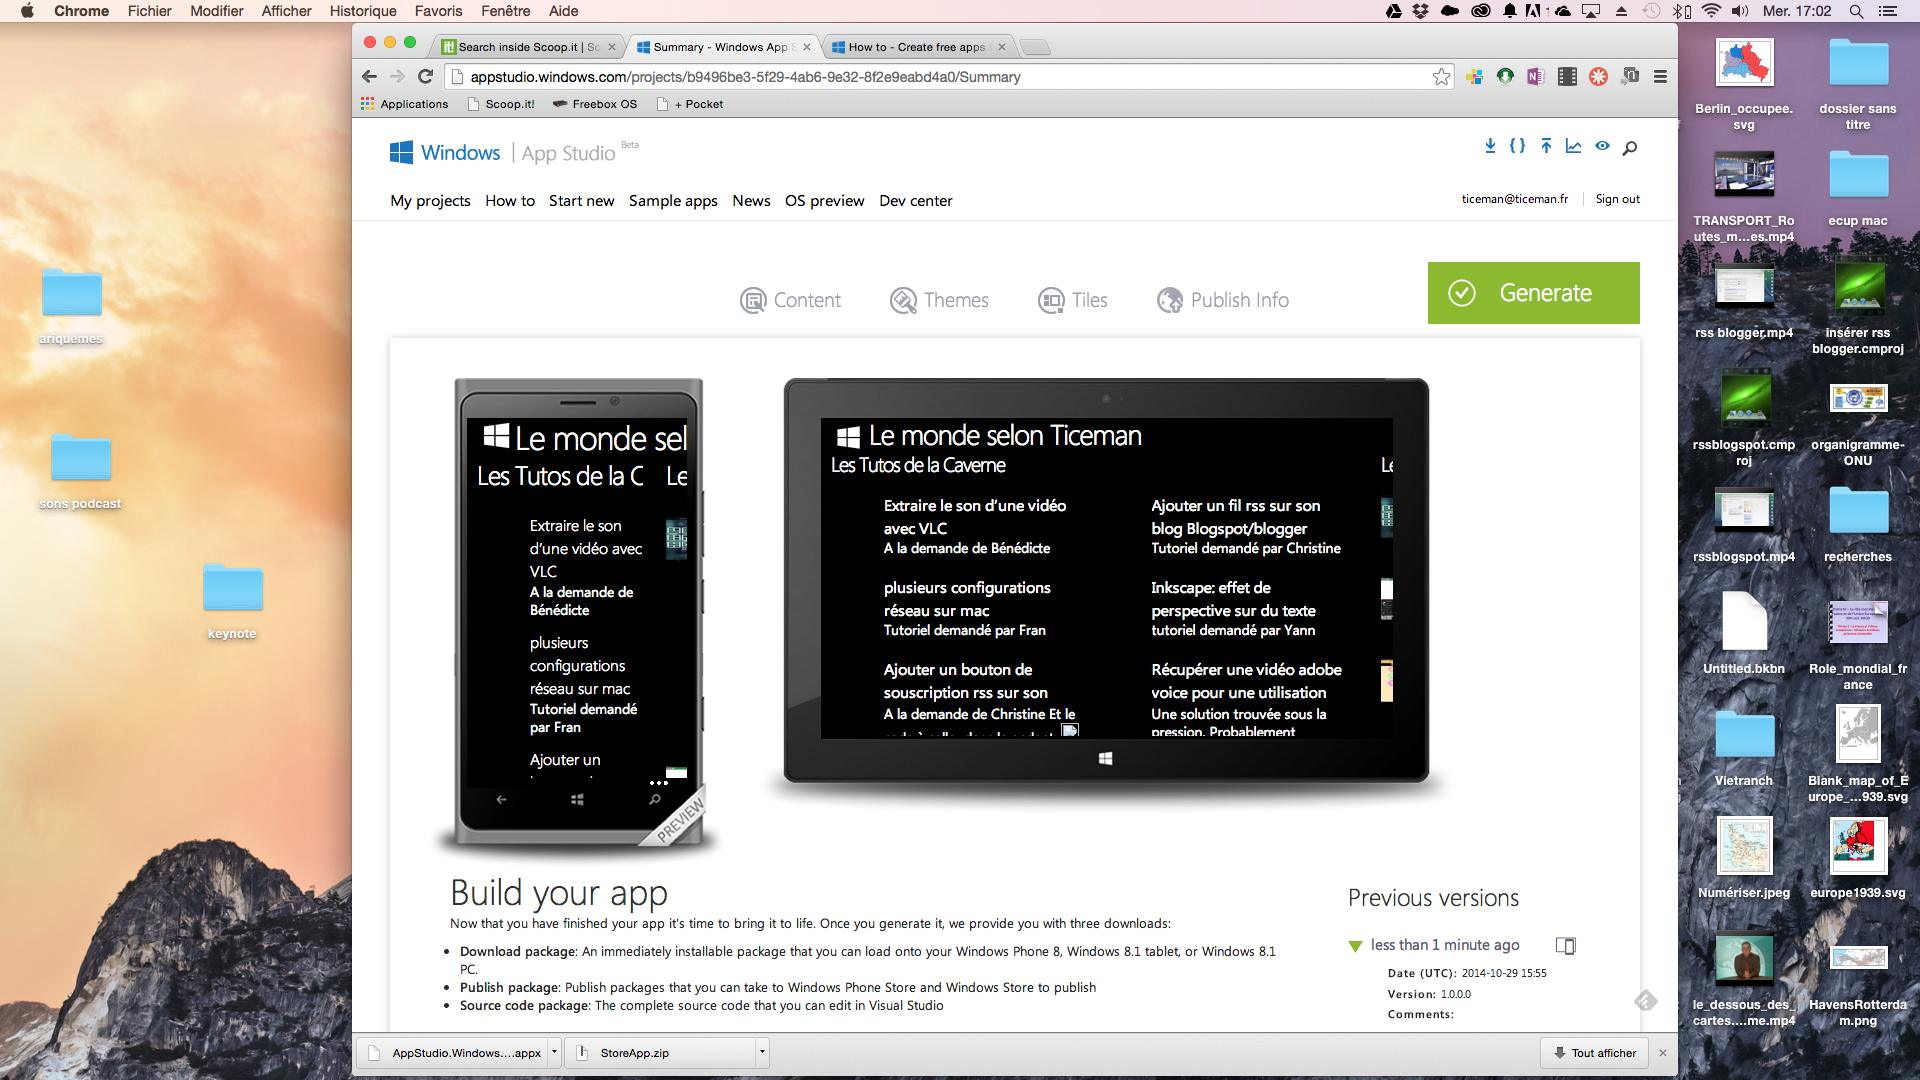The width and height of the screenshot is (1920, 1080).
Task: Close the downloads bar
Action: (1663, 1053)
